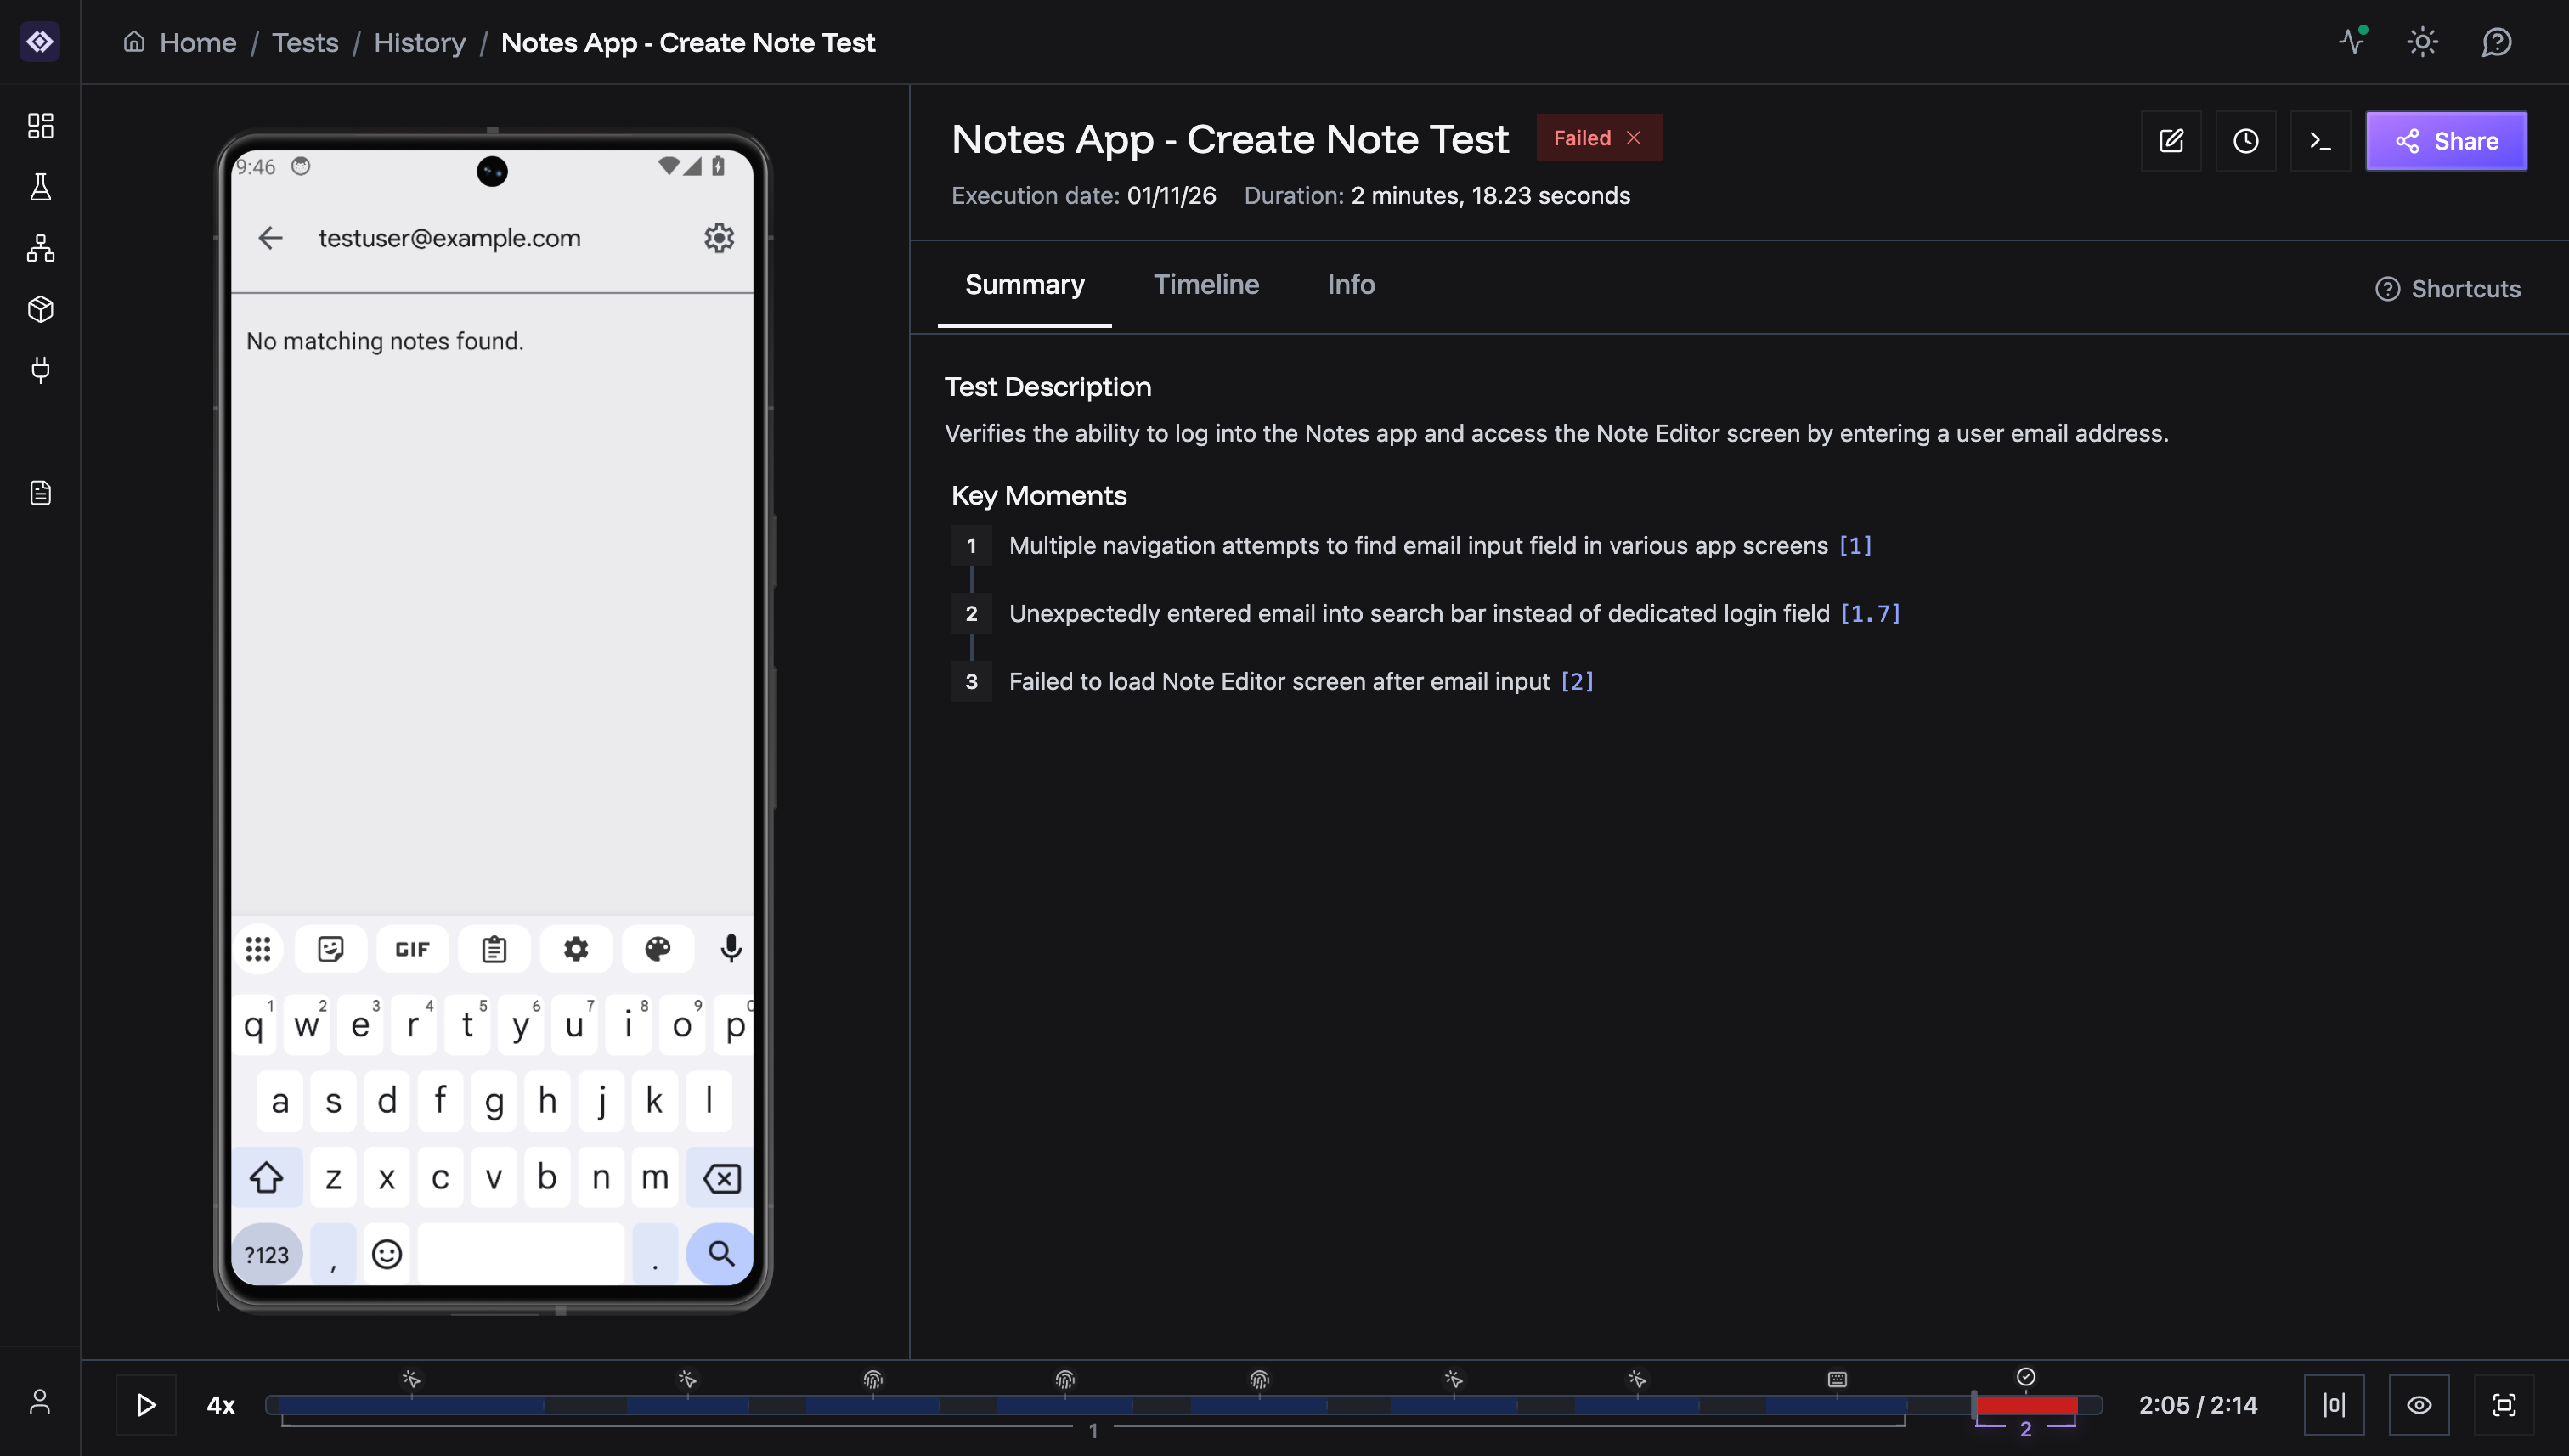Click the purple Share button
Viewport: 2569px width, 1456px height.
click(2446, 141)
